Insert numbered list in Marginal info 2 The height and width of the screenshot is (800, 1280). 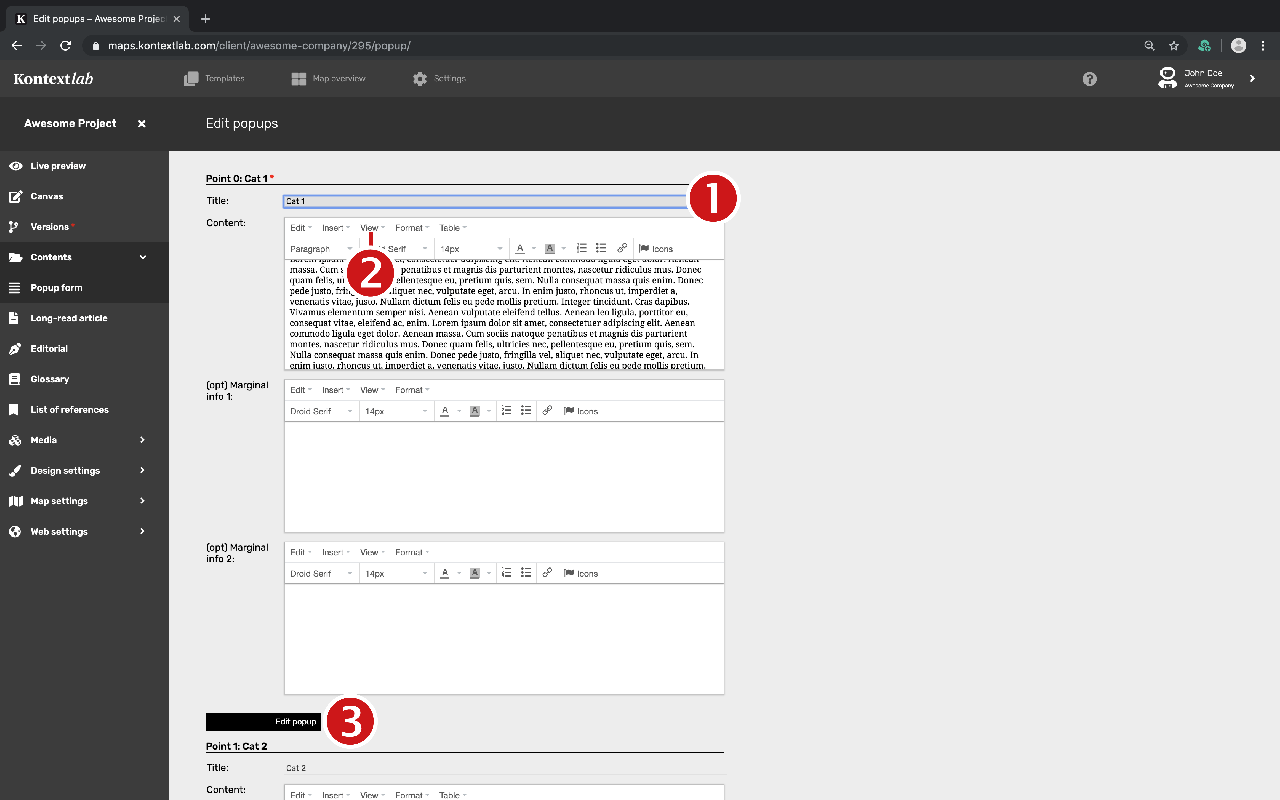tap(507, 573)
